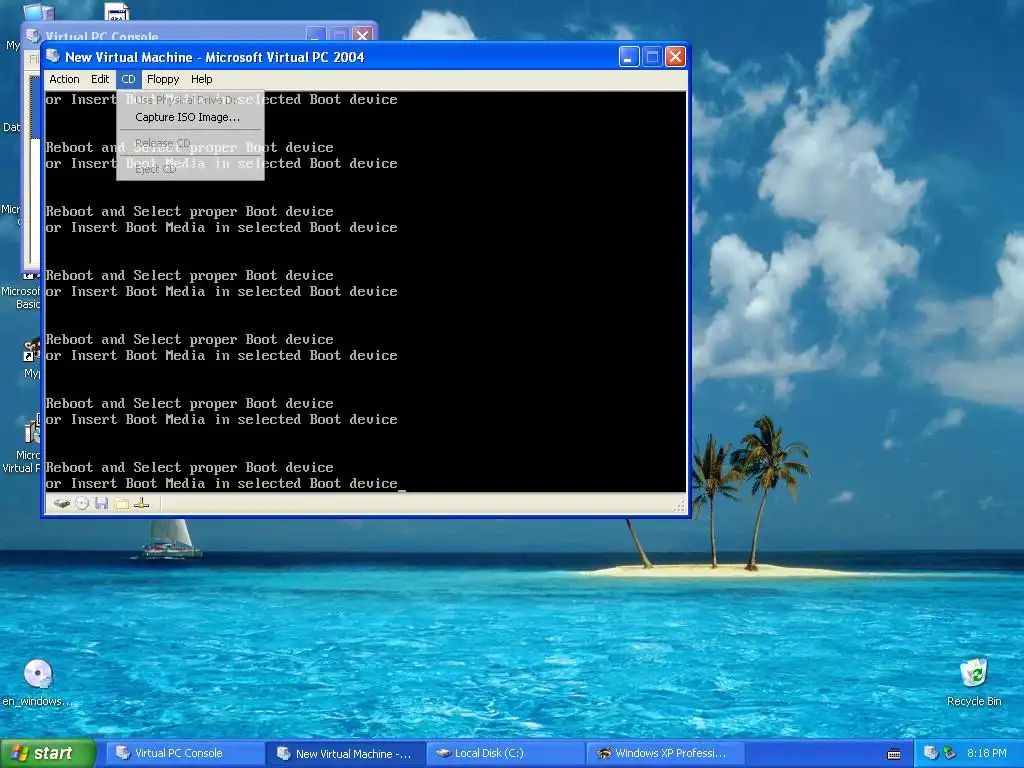Viewport: 1024px width, 768px height.
Task: Open the Help menu
Action: [202, 79]
